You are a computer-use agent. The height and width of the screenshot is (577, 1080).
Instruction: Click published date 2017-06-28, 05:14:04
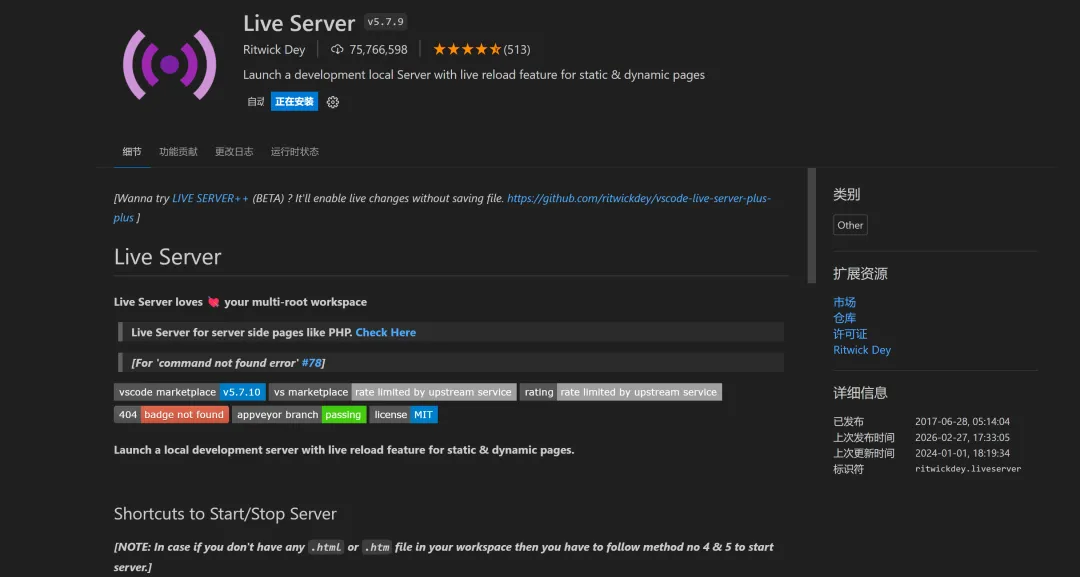click(962, 421)
